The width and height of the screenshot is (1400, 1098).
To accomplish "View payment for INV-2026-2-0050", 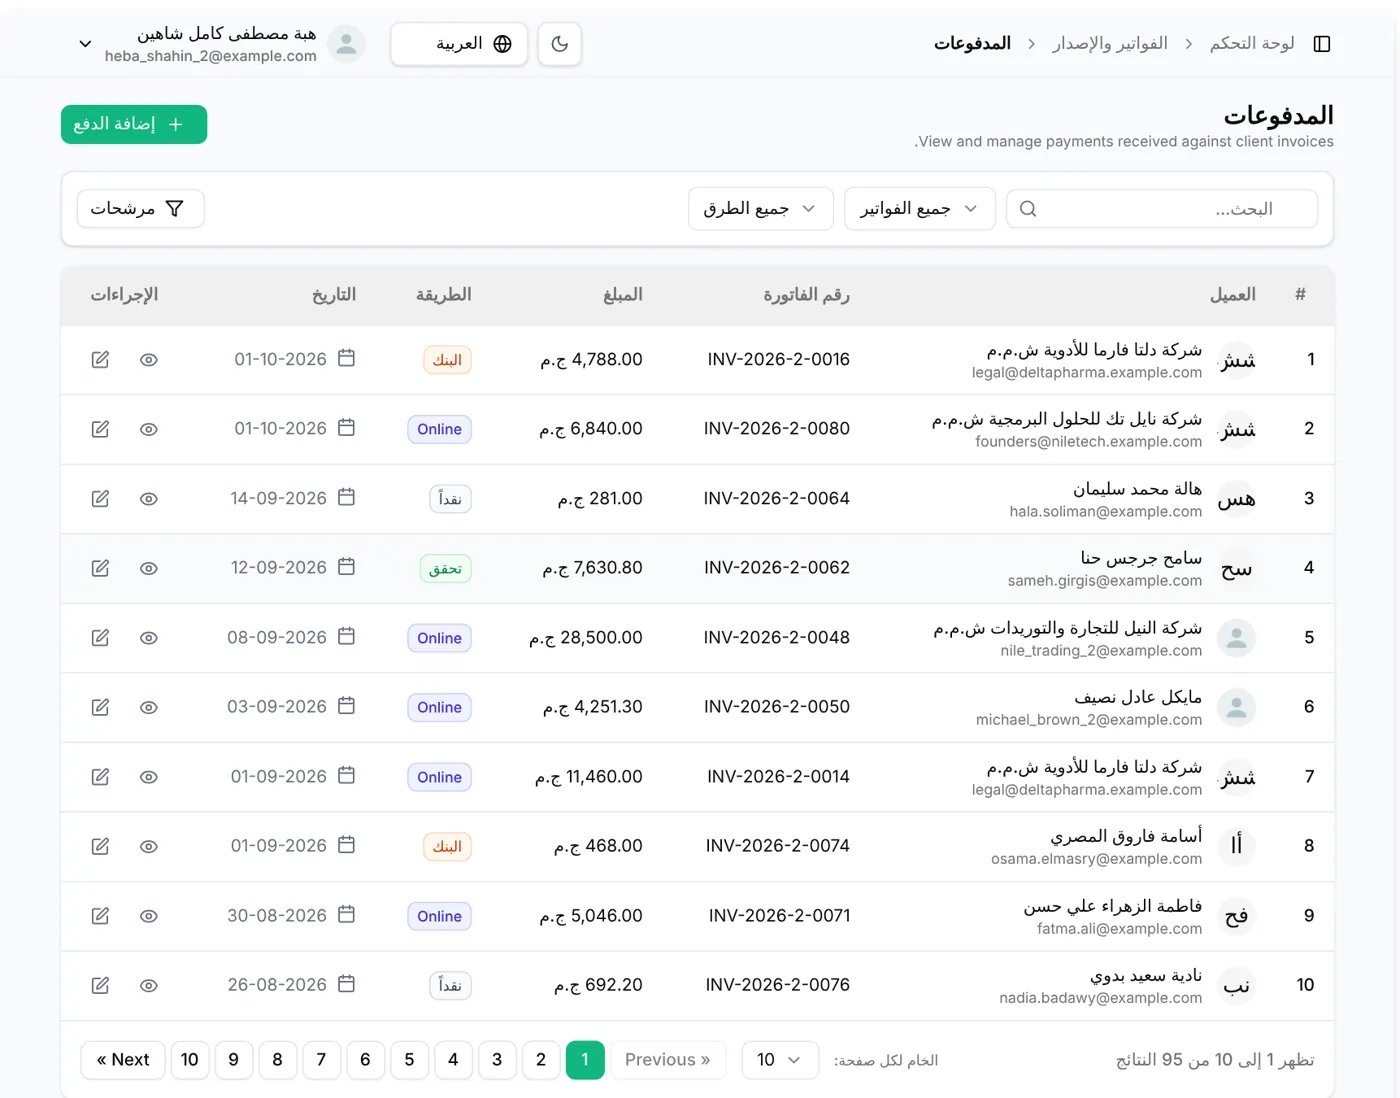I will 149,707.
